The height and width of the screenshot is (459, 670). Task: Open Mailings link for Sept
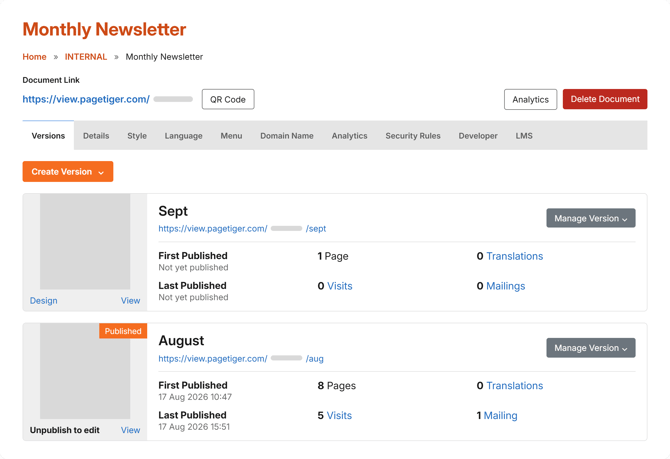[505, 286]
